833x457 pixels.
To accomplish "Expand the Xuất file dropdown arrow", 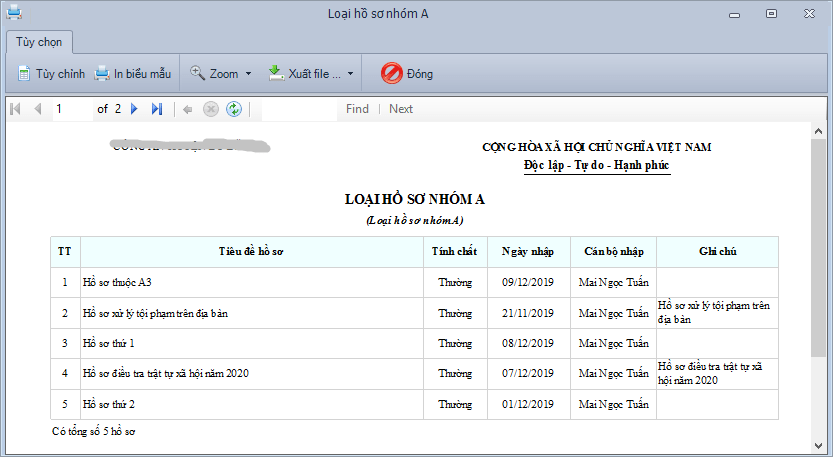I will [350, 74].
